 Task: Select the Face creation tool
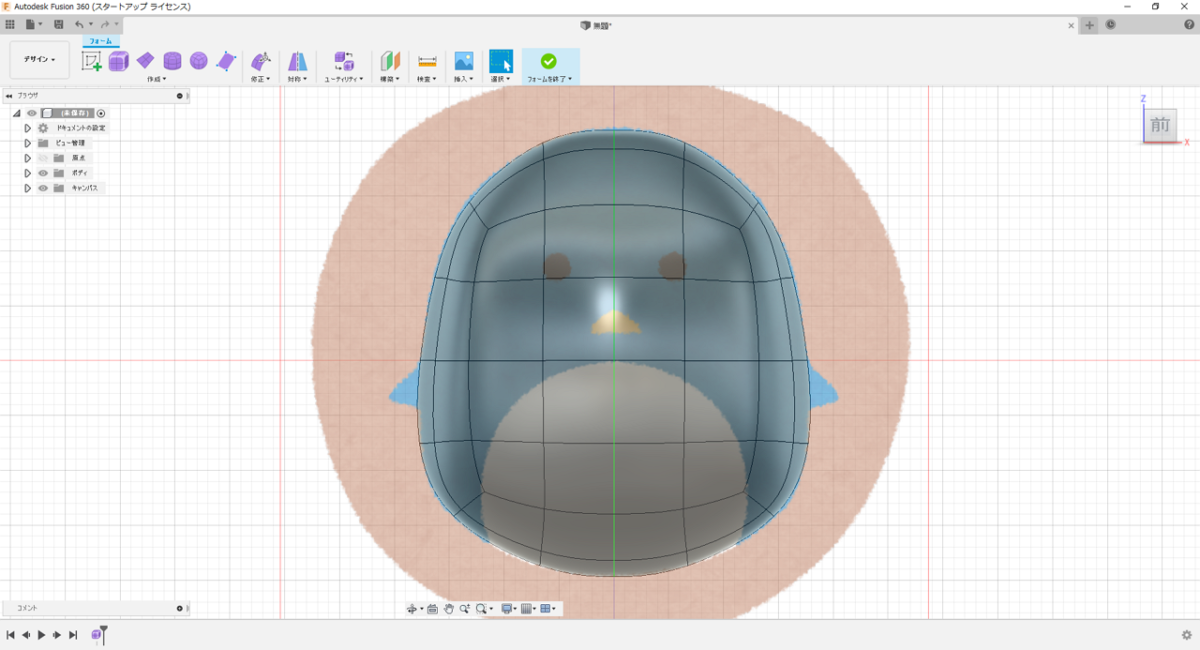(x=226, y=61)
